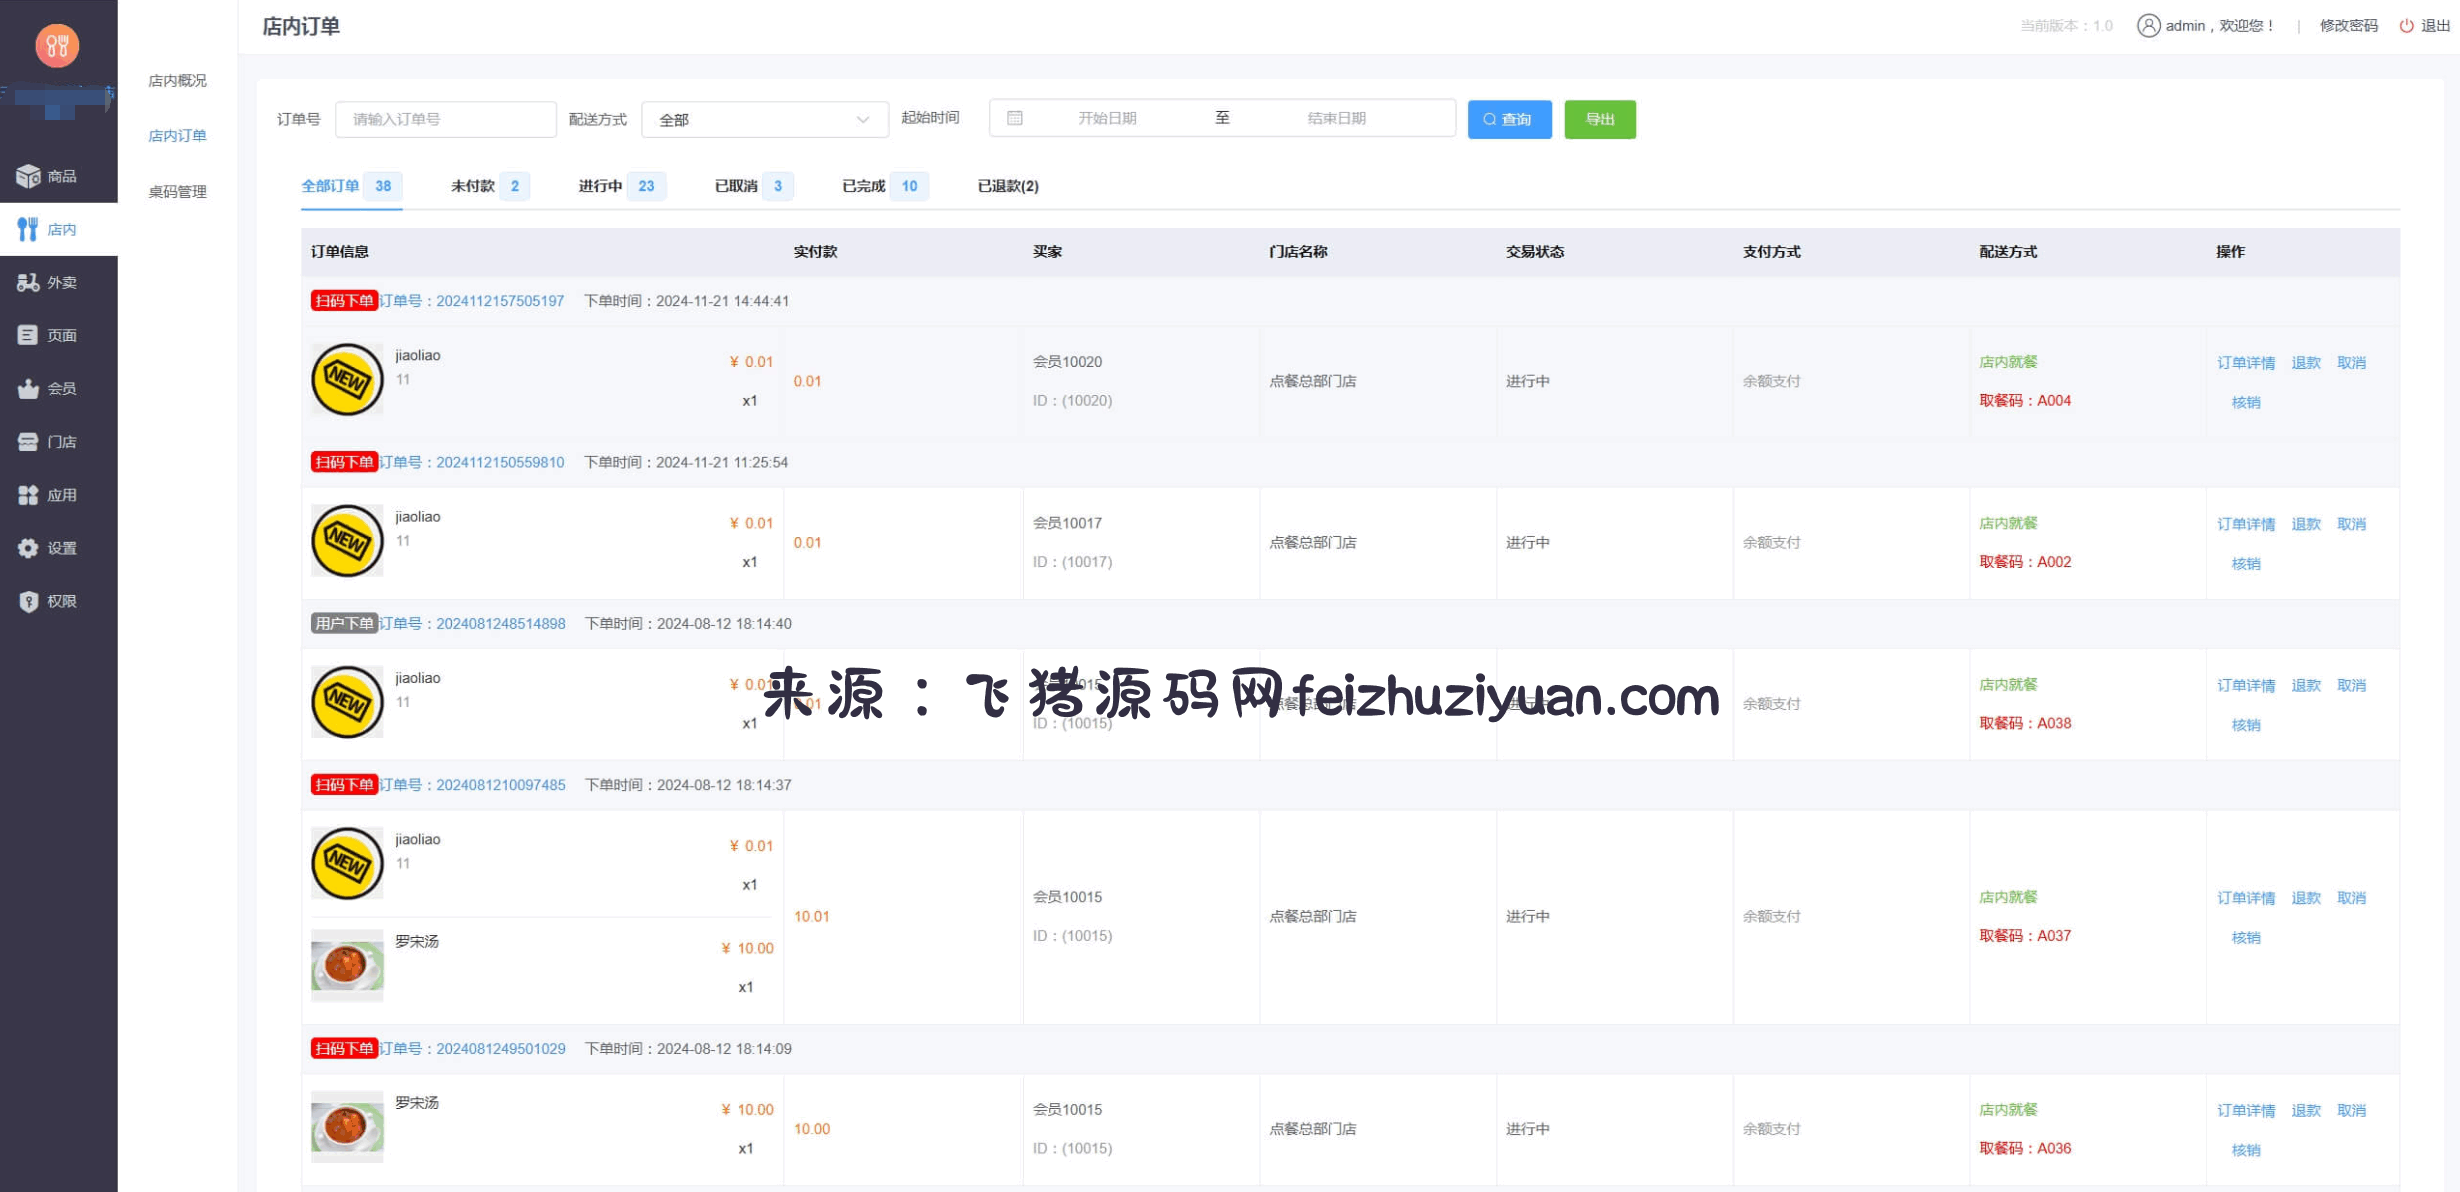
Task: Click the blue 查询 search button
Action: [x=1508, y=120]
